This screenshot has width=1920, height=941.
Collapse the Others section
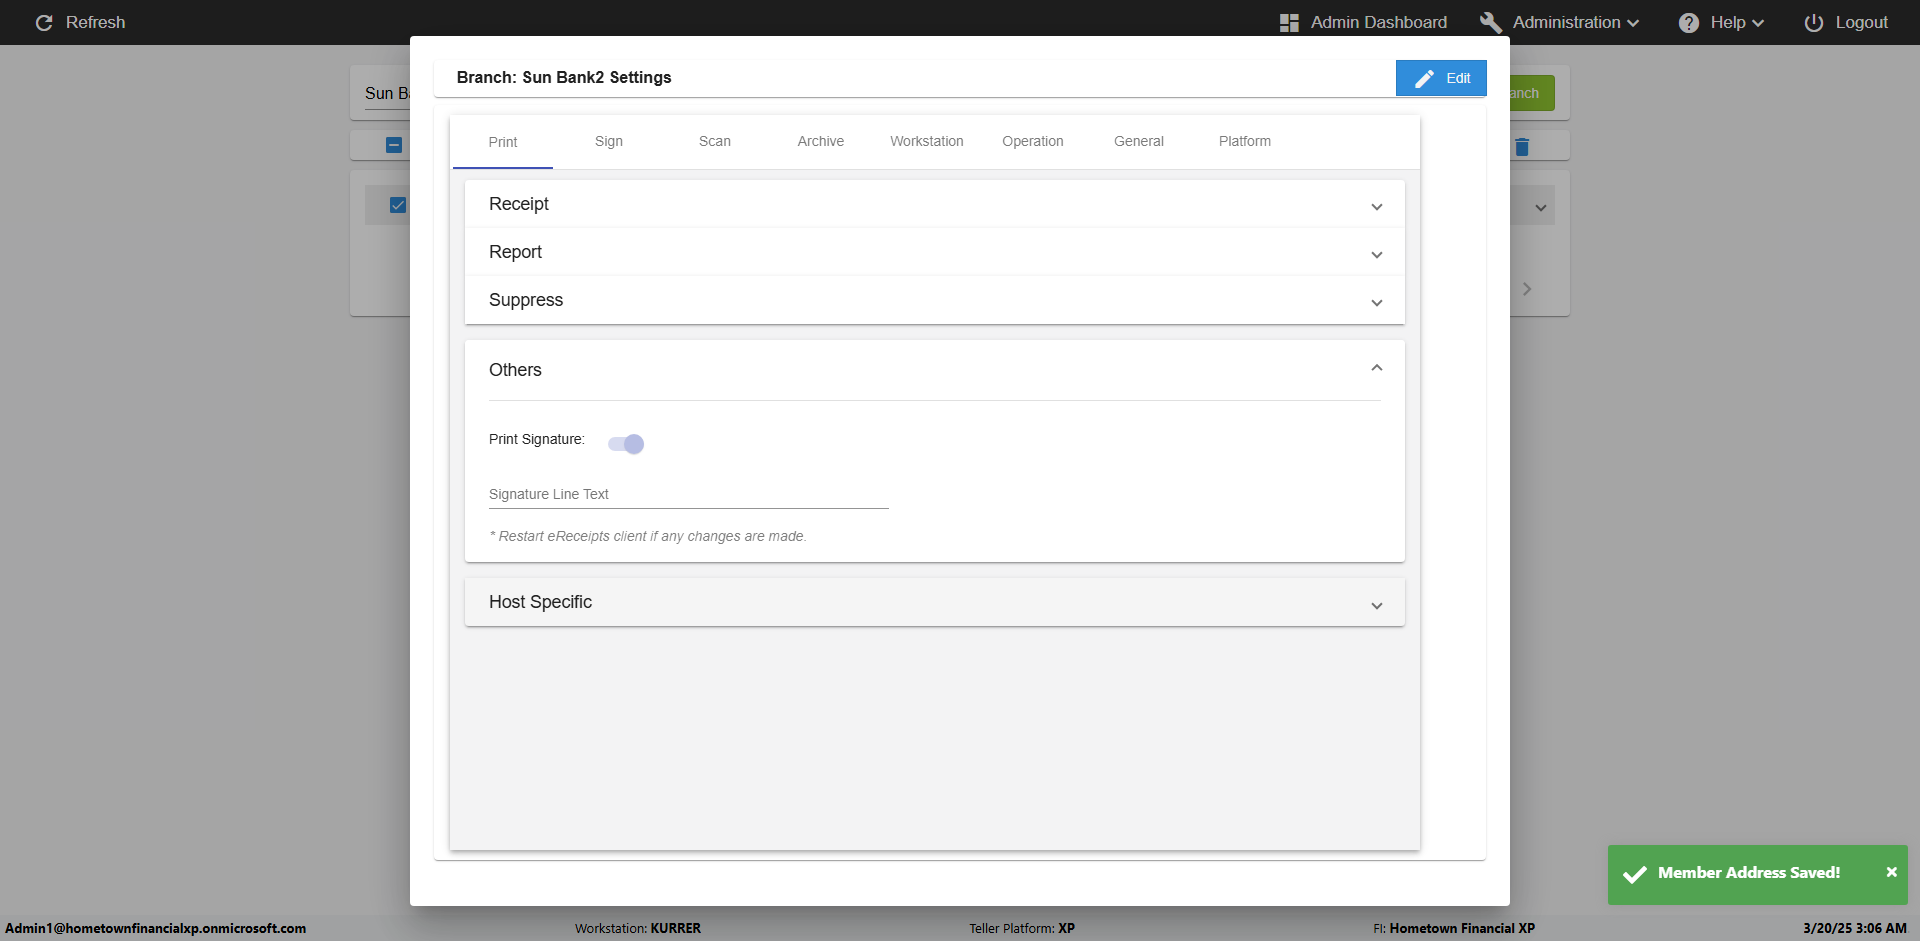point(1376,369)
